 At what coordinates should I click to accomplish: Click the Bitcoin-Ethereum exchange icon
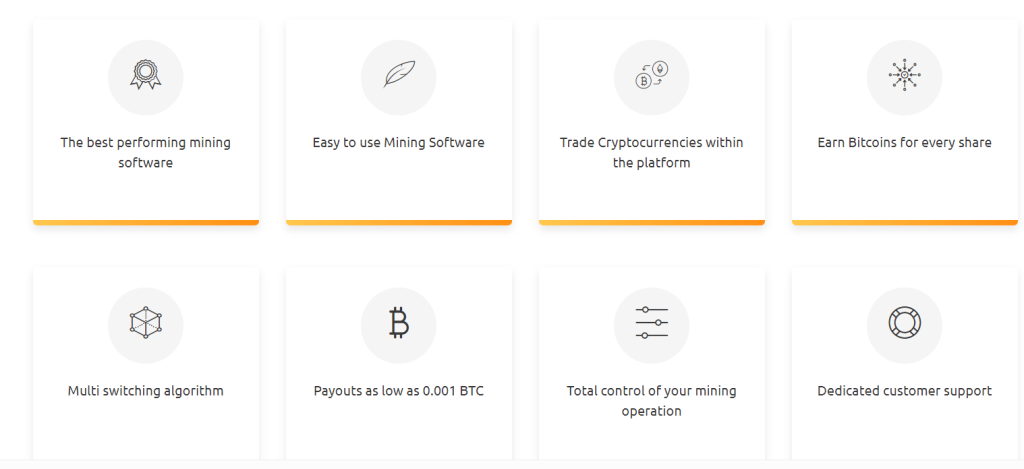652,75
